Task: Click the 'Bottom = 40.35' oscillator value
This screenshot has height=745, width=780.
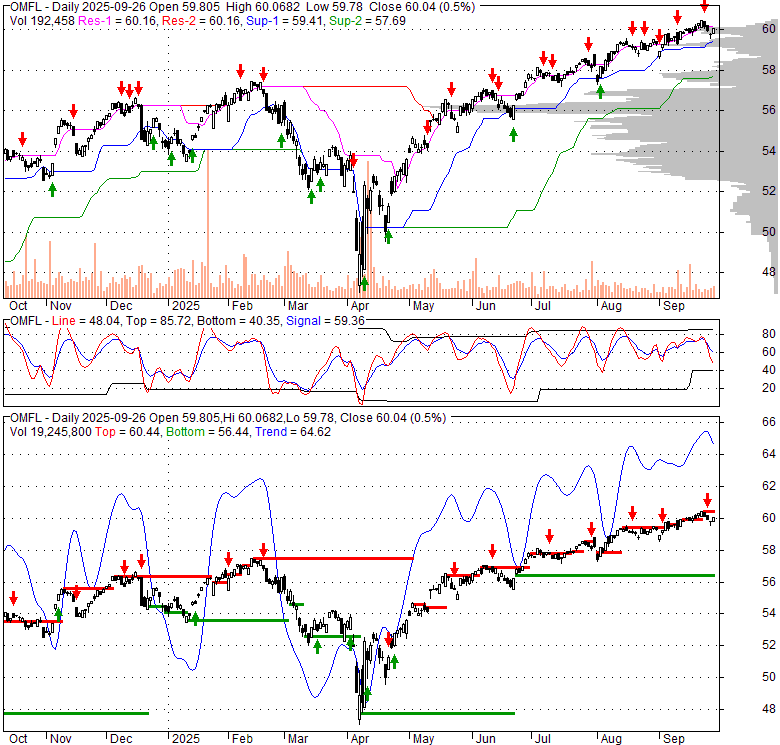Action: [239, 321]
